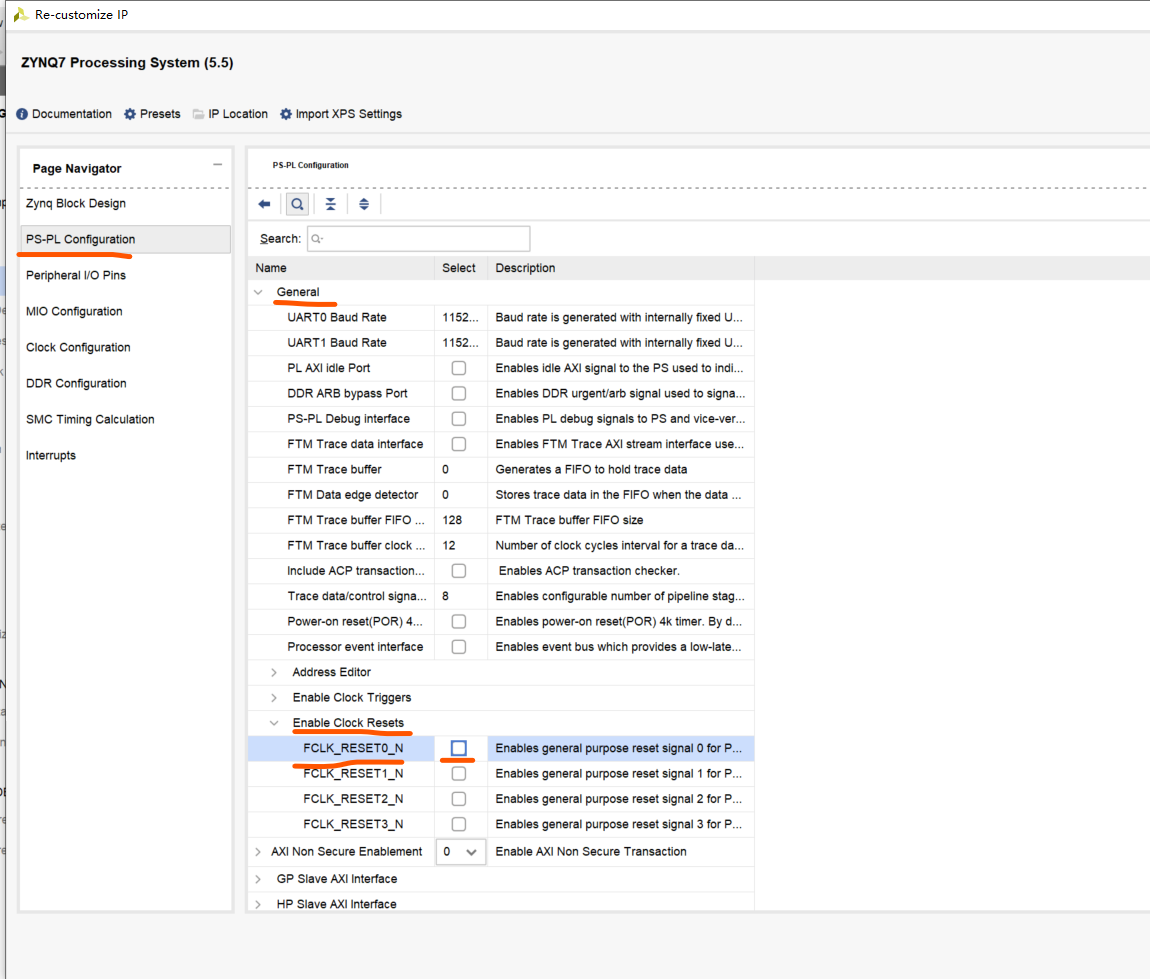Click the Collapse All toolbar icon
The height and width of the screenshot is (979, 1150).
coord(330,204)
